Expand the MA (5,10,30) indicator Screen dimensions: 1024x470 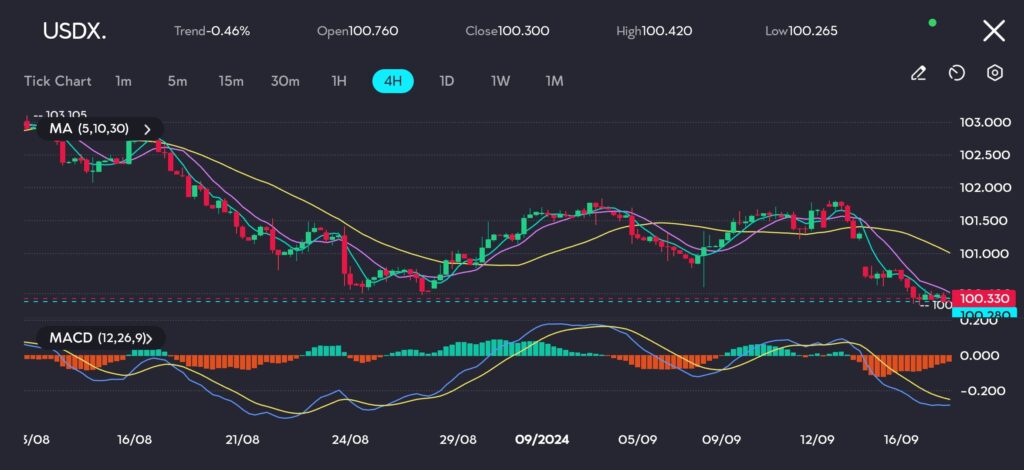tap(148, 129)
